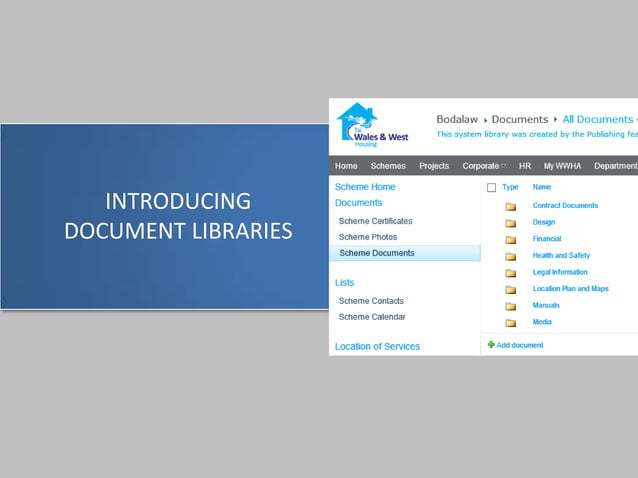
Task: Click the green plus Add document icon
Action: click(x=491, y=345)
